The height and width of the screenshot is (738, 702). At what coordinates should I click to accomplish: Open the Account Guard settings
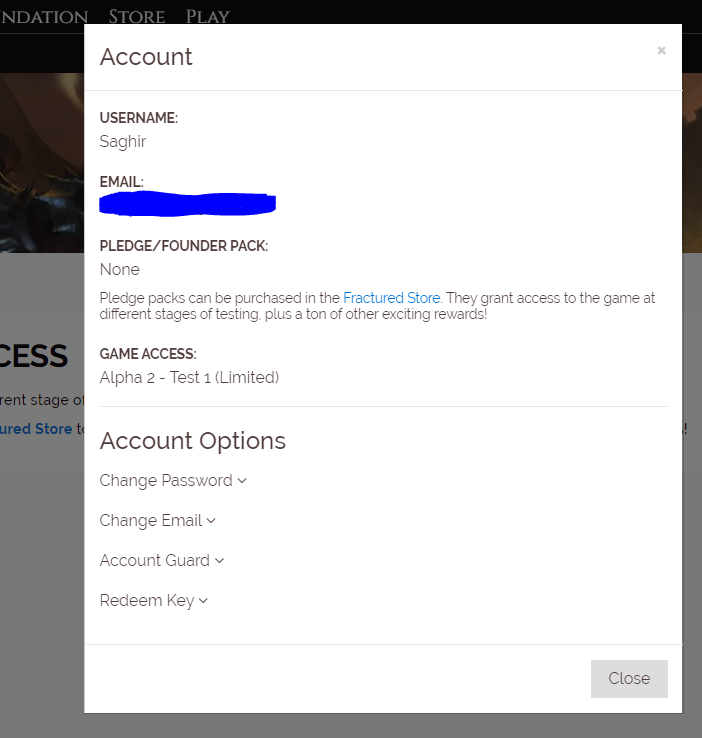[x=155, y=561]
